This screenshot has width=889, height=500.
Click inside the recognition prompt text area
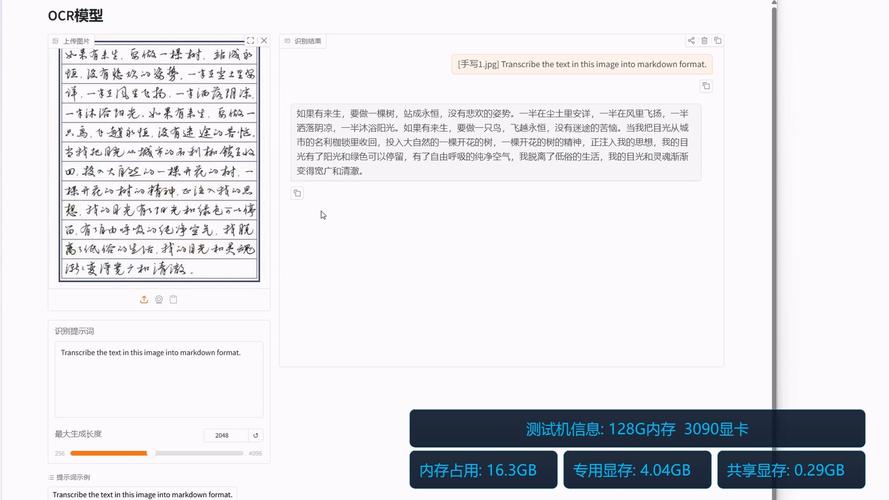159,379
